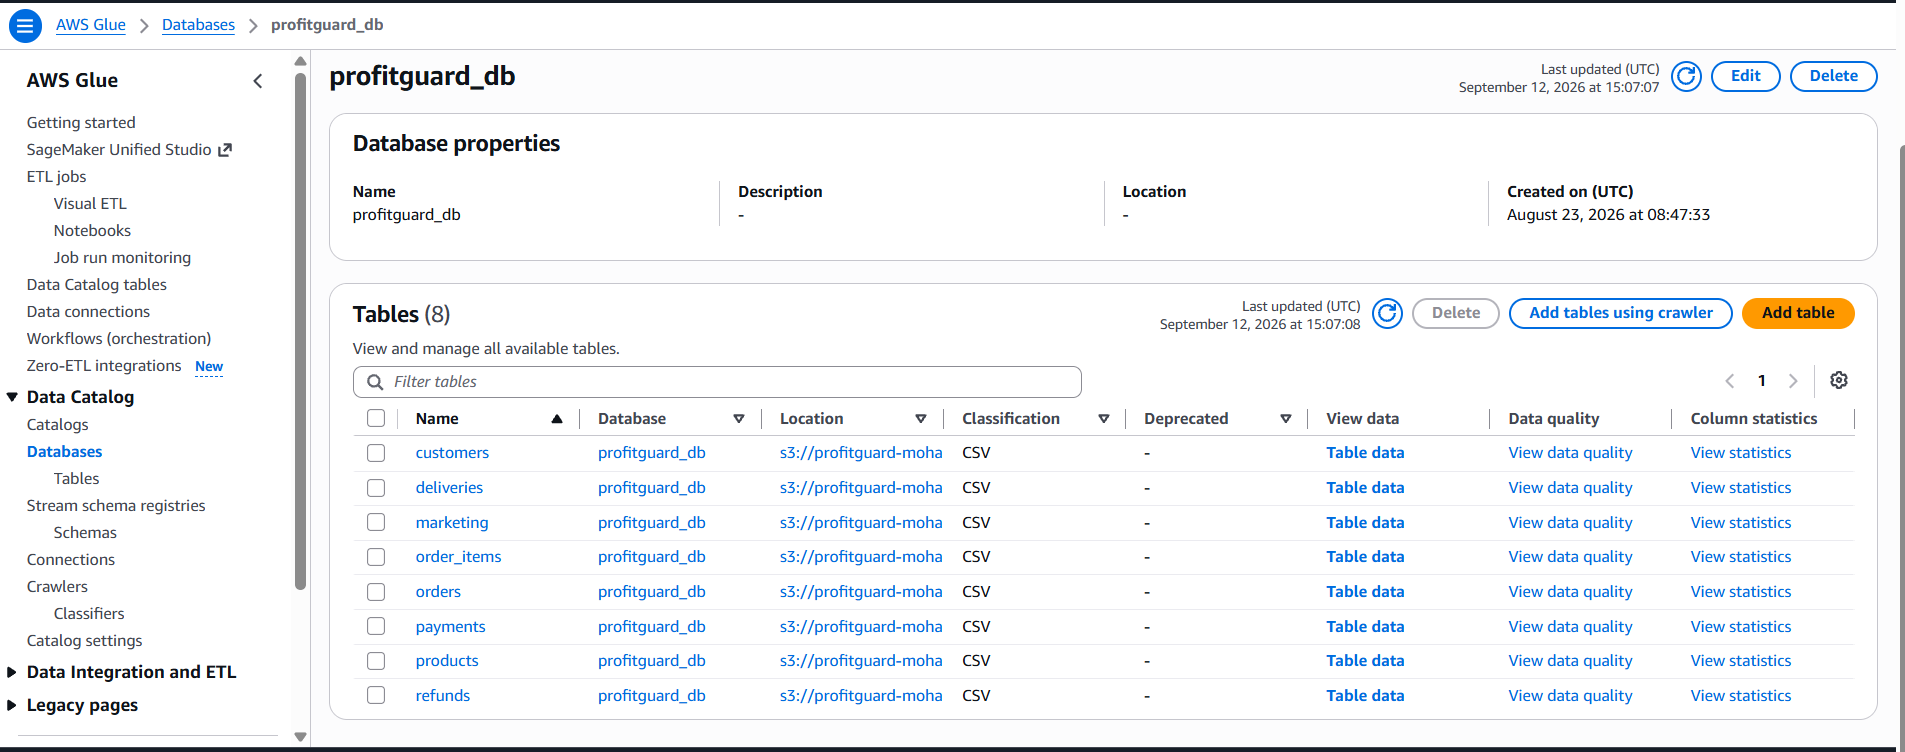Check the customers table row
The width and height of the screenshot is (1905, 752).
pos(376,453)
